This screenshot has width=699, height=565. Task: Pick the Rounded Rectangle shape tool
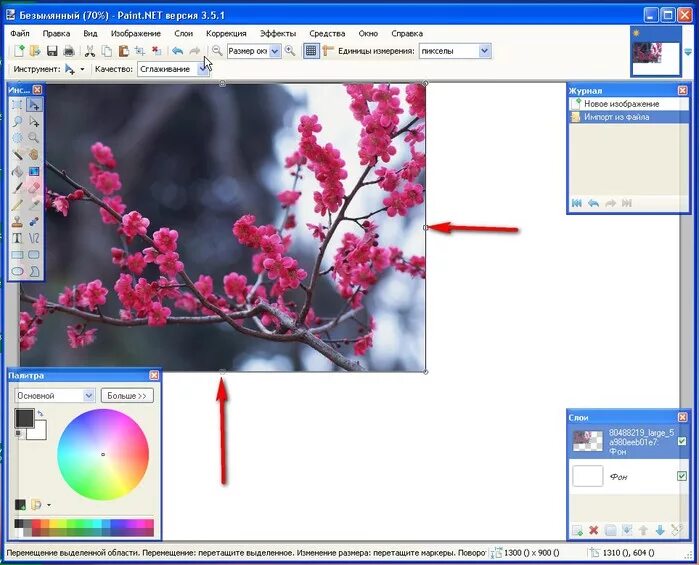[34, 255]
